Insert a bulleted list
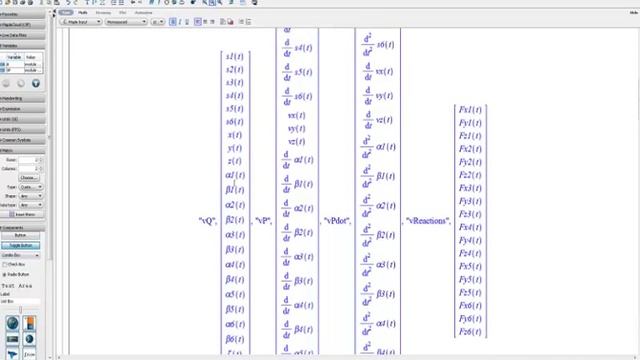This screenshot has width=640, height=360. click(241, 22)
